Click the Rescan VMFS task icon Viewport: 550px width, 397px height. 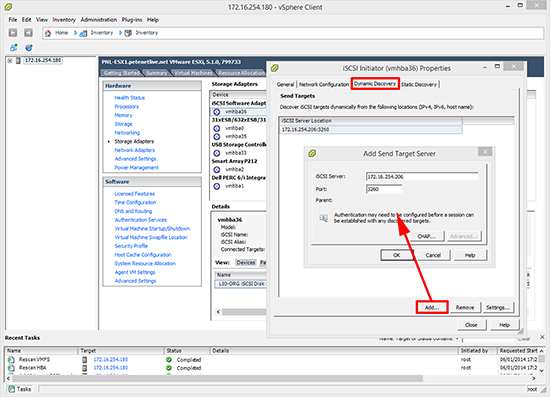(x=11, y=359)
